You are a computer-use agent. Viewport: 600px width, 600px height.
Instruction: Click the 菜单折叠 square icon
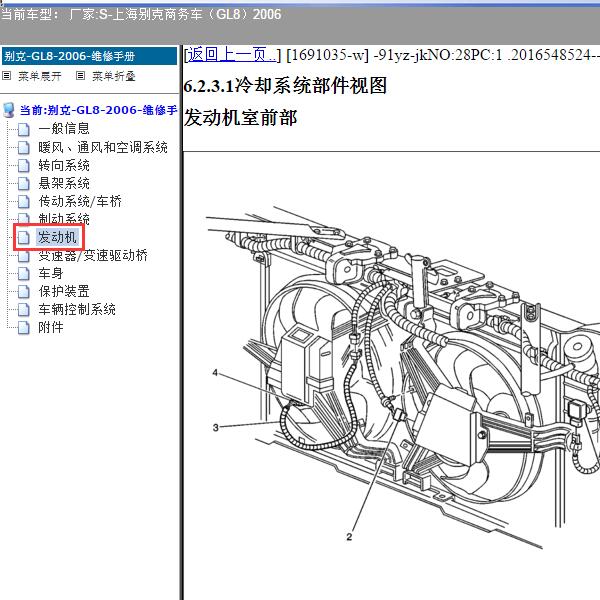(x=80, y=76)
